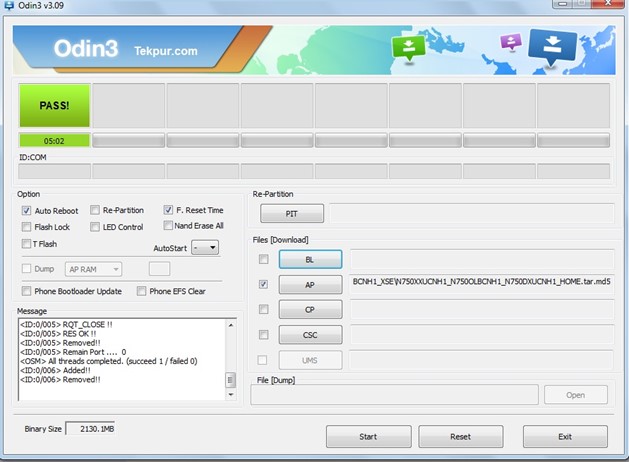Uncheck the AP file checkbox

(263, 284)
